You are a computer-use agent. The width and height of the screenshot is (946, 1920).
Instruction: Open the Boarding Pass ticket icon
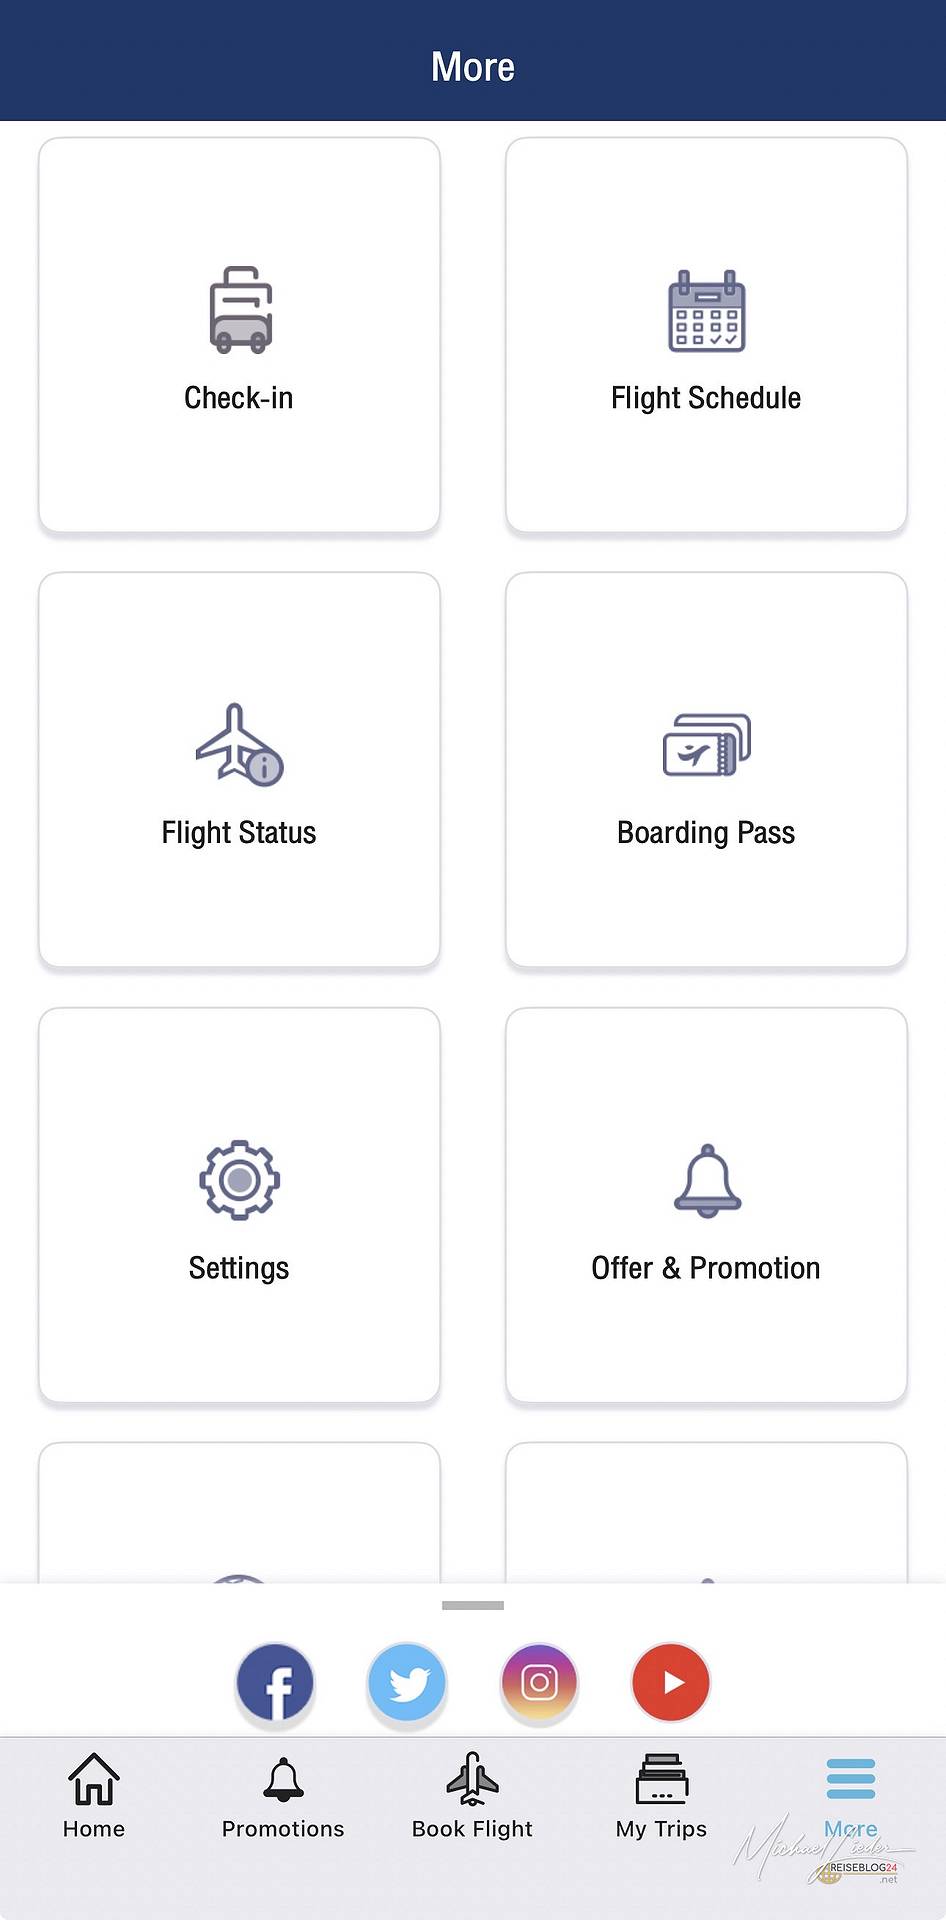tap(706, 745)
